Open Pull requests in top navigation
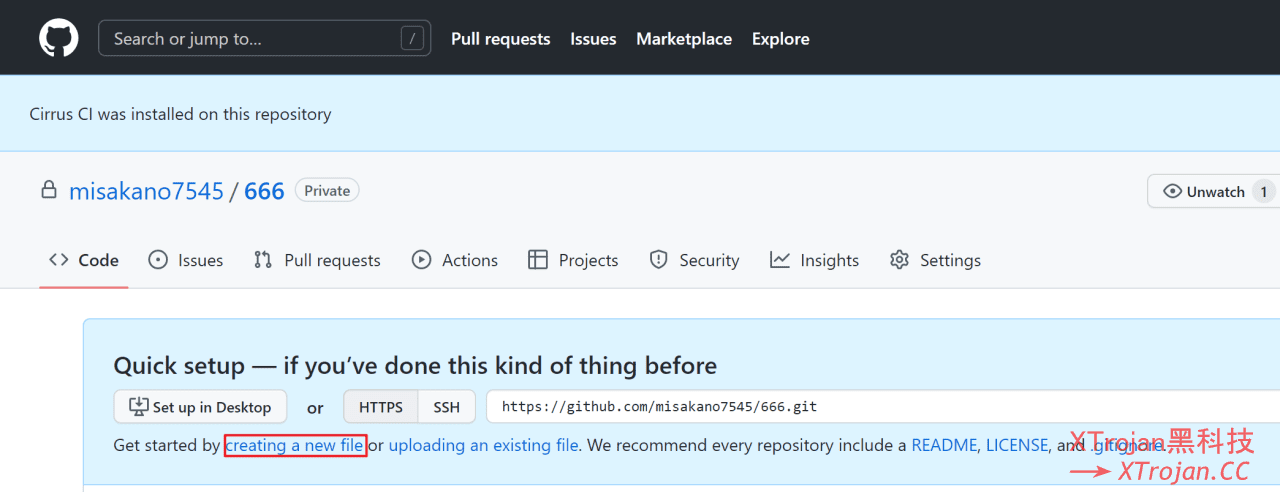Image resolution: width=1280 pixels, height=492 pixels. 500,39
